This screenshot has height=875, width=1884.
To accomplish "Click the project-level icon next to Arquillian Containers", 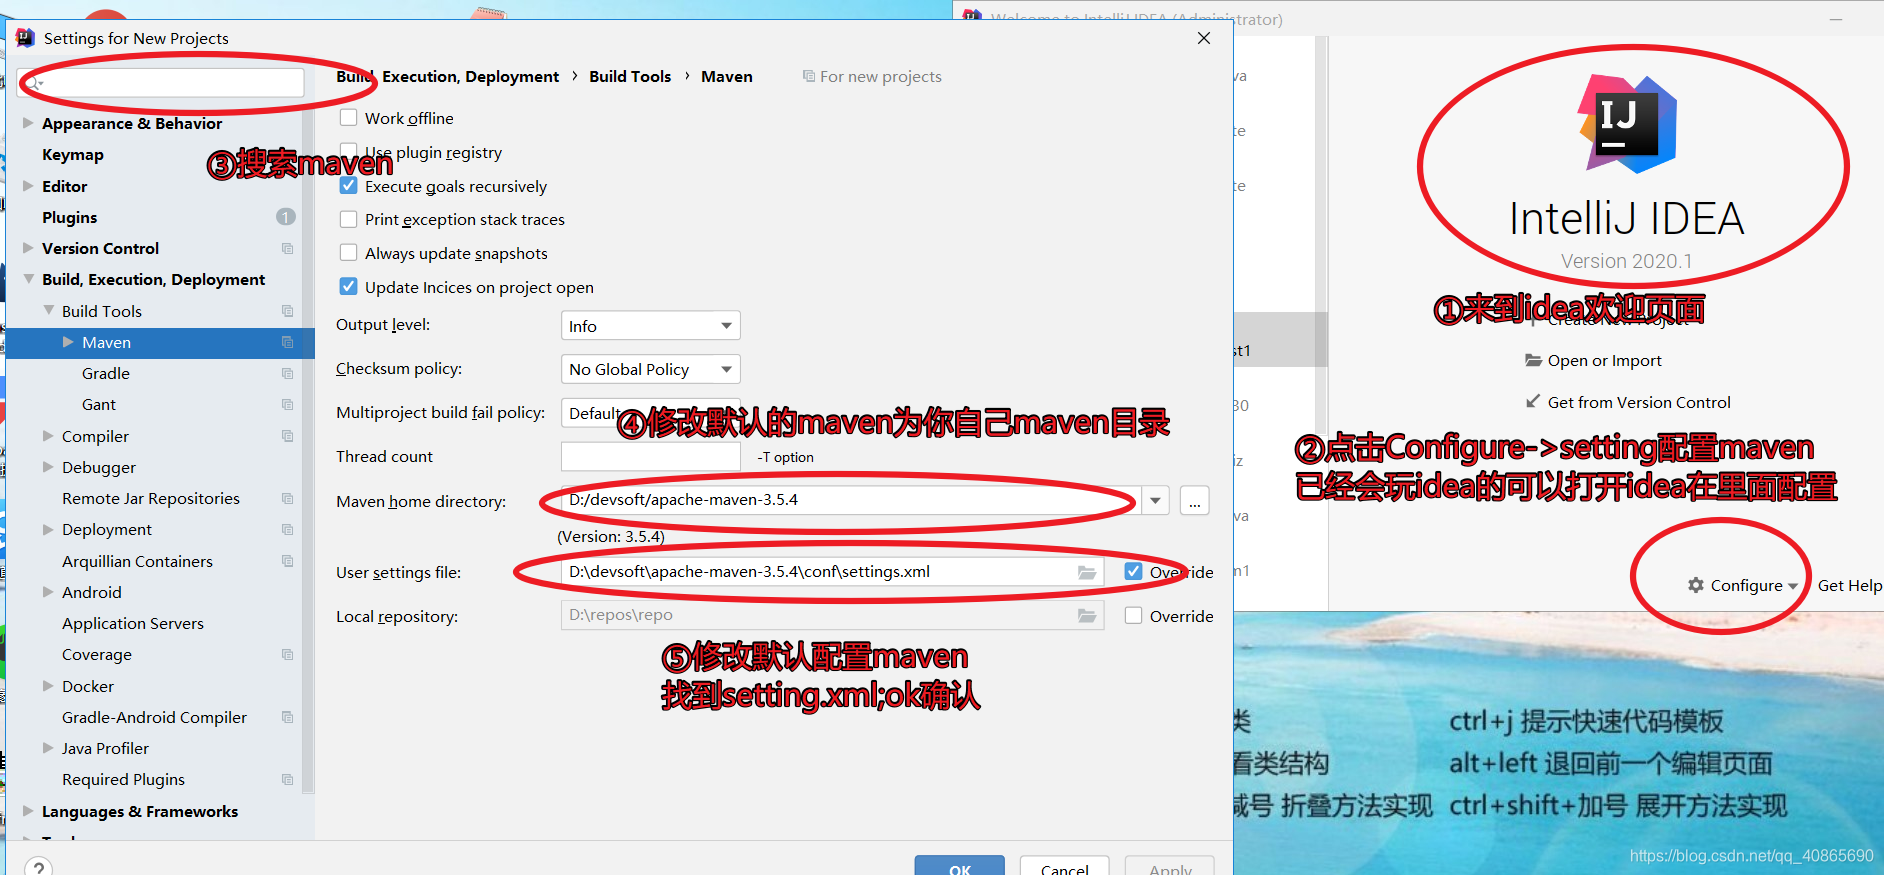I will coord(288,561).
